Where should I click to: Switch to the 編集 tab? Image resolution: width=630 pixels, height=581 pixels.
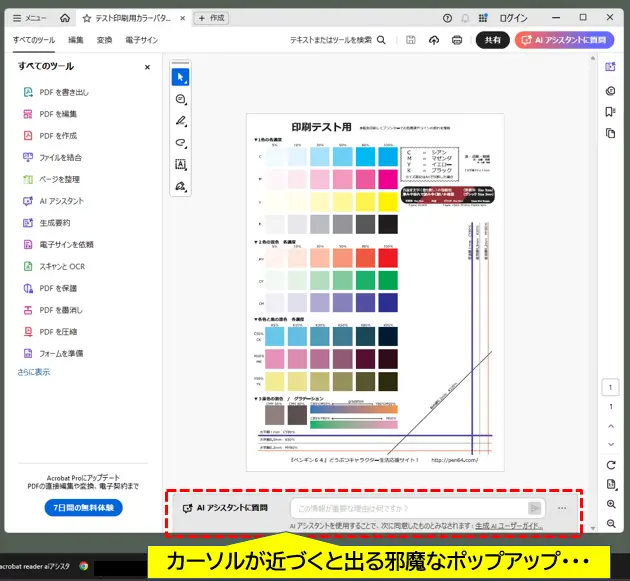click(x=76, y=40)
